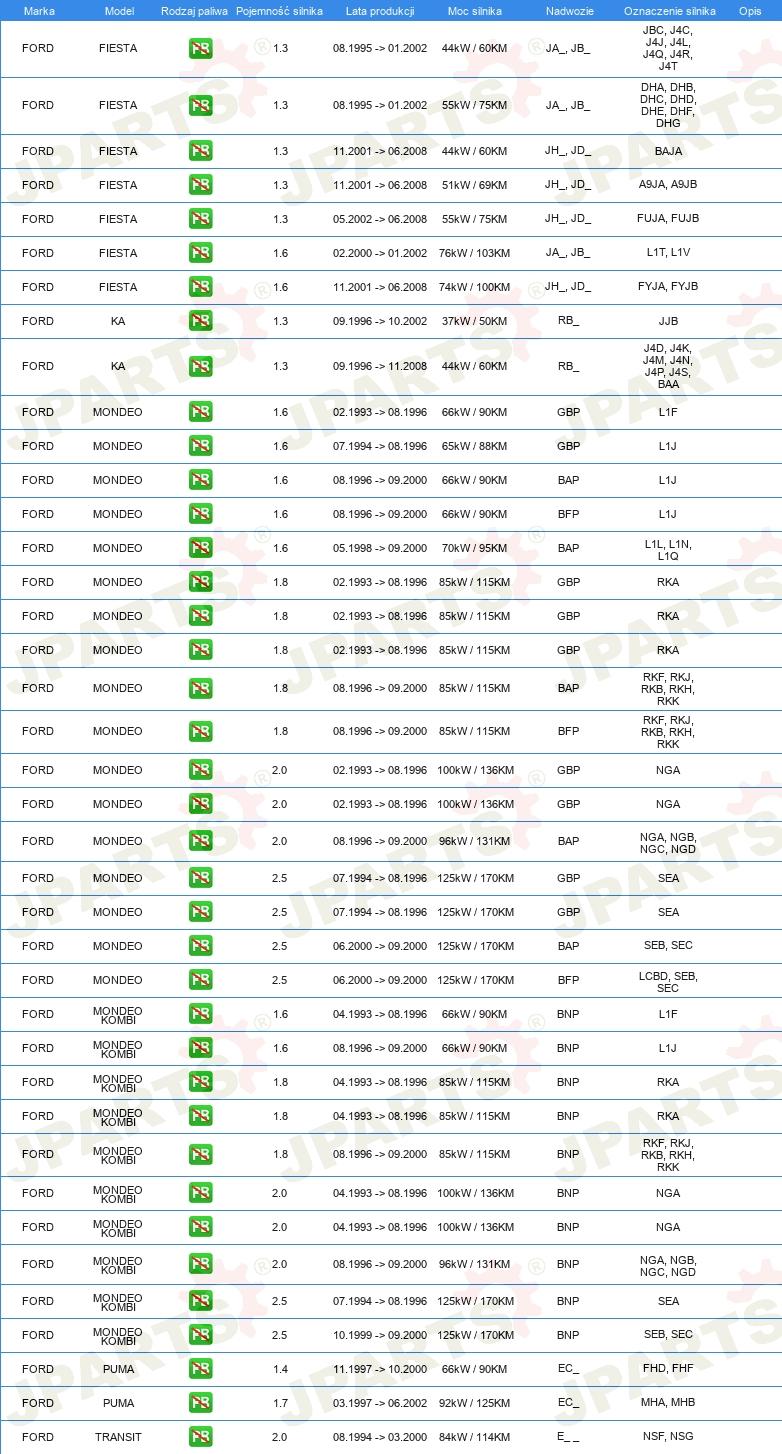Click petrol fuel icon in KA JJB row
This screenshot has height=1454, width=782.
[x=200, y=321]
